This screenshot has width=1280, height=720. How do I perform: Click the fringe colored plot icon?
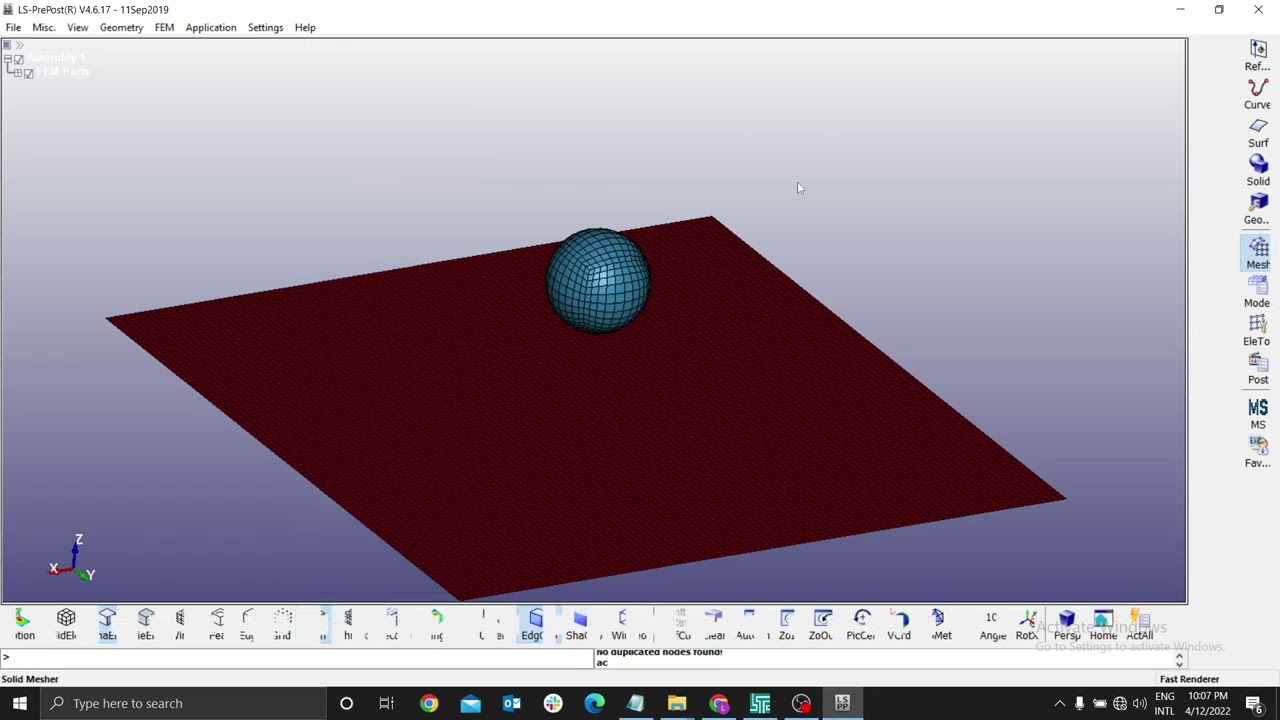[x=24, y=625]
